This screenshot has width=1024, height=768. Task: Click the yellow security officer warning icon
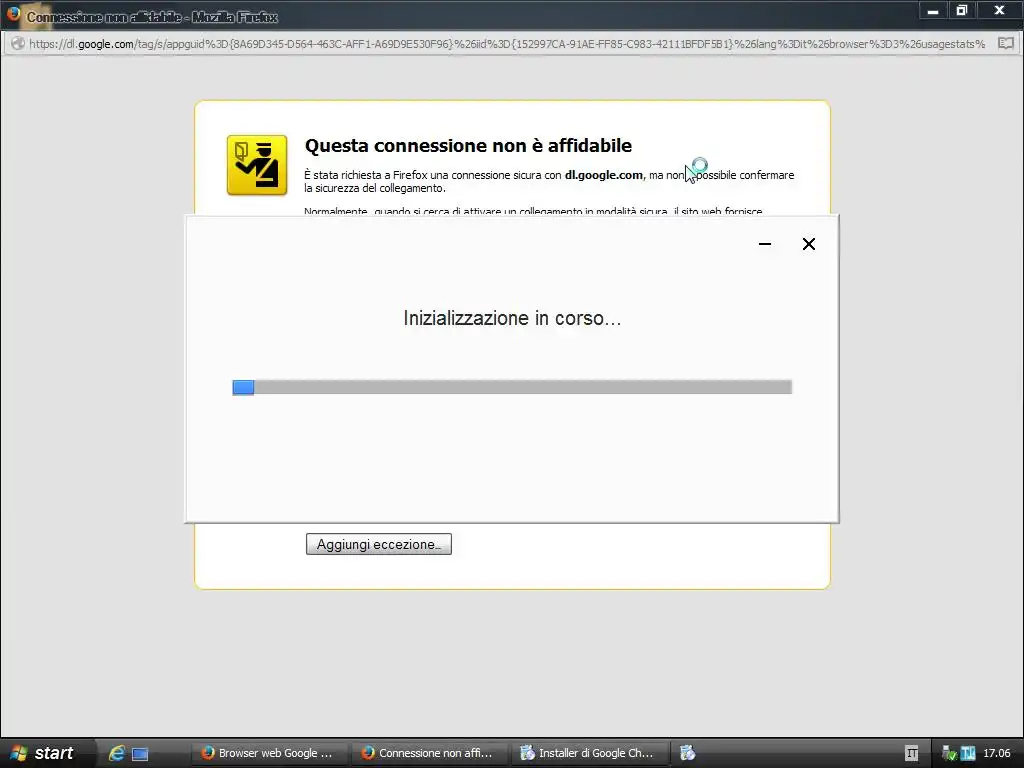pyautogui.click(x=257, y=165)
